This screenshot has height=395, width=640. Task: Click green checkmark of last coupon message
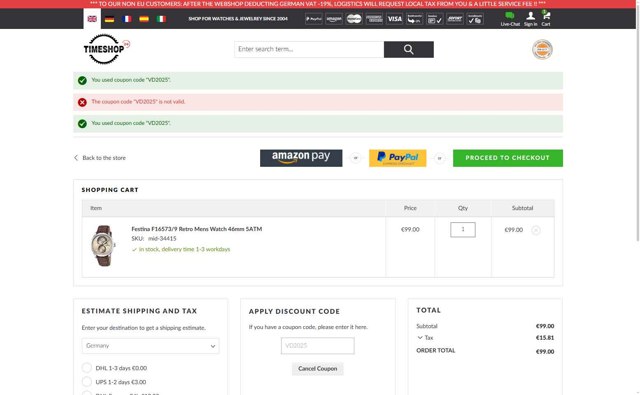coord(82,124)
